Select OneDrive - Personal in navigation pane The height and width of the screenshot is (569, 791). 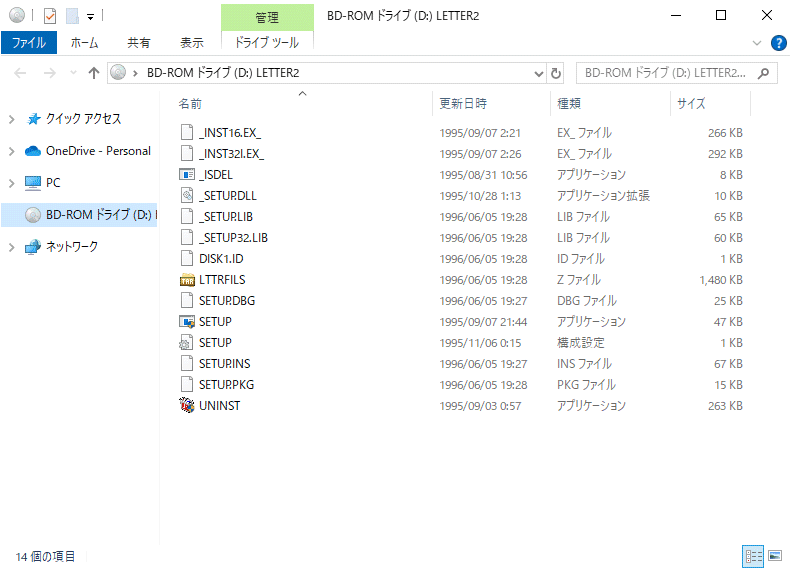[98, 151]
